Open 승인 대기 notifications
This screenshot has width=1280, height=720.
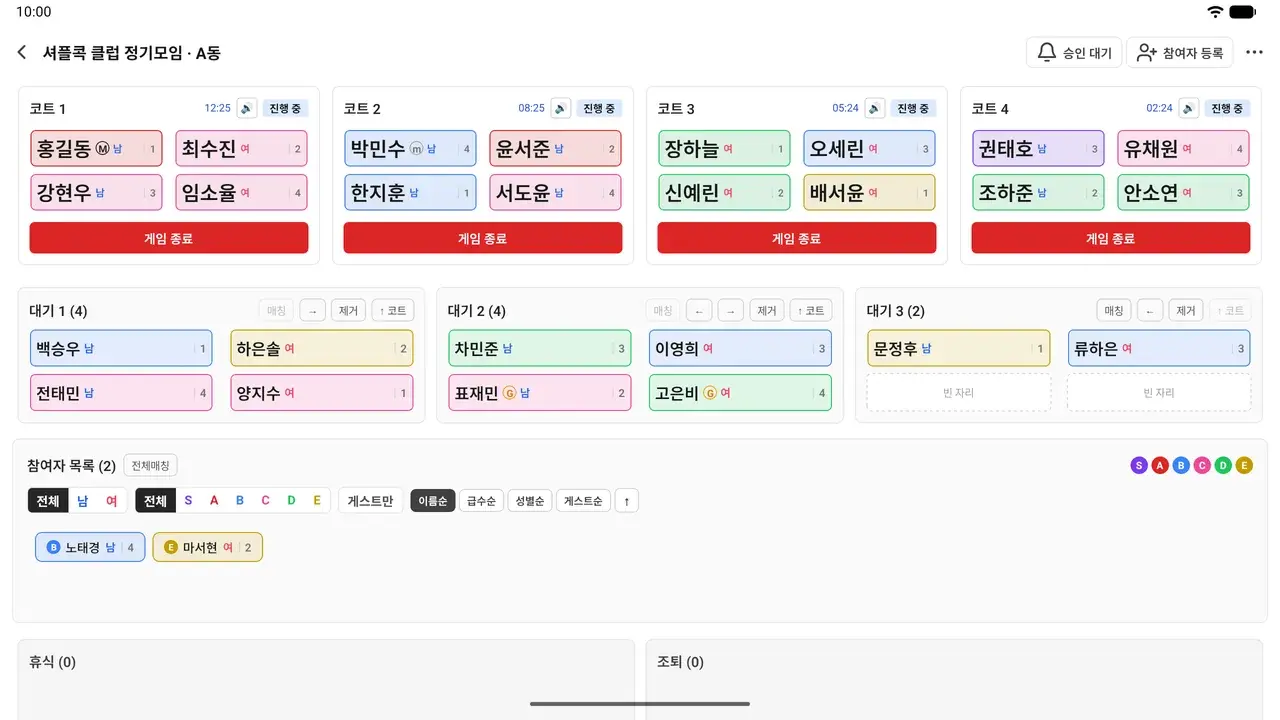pyautogui.click(x=1074, y=52)
